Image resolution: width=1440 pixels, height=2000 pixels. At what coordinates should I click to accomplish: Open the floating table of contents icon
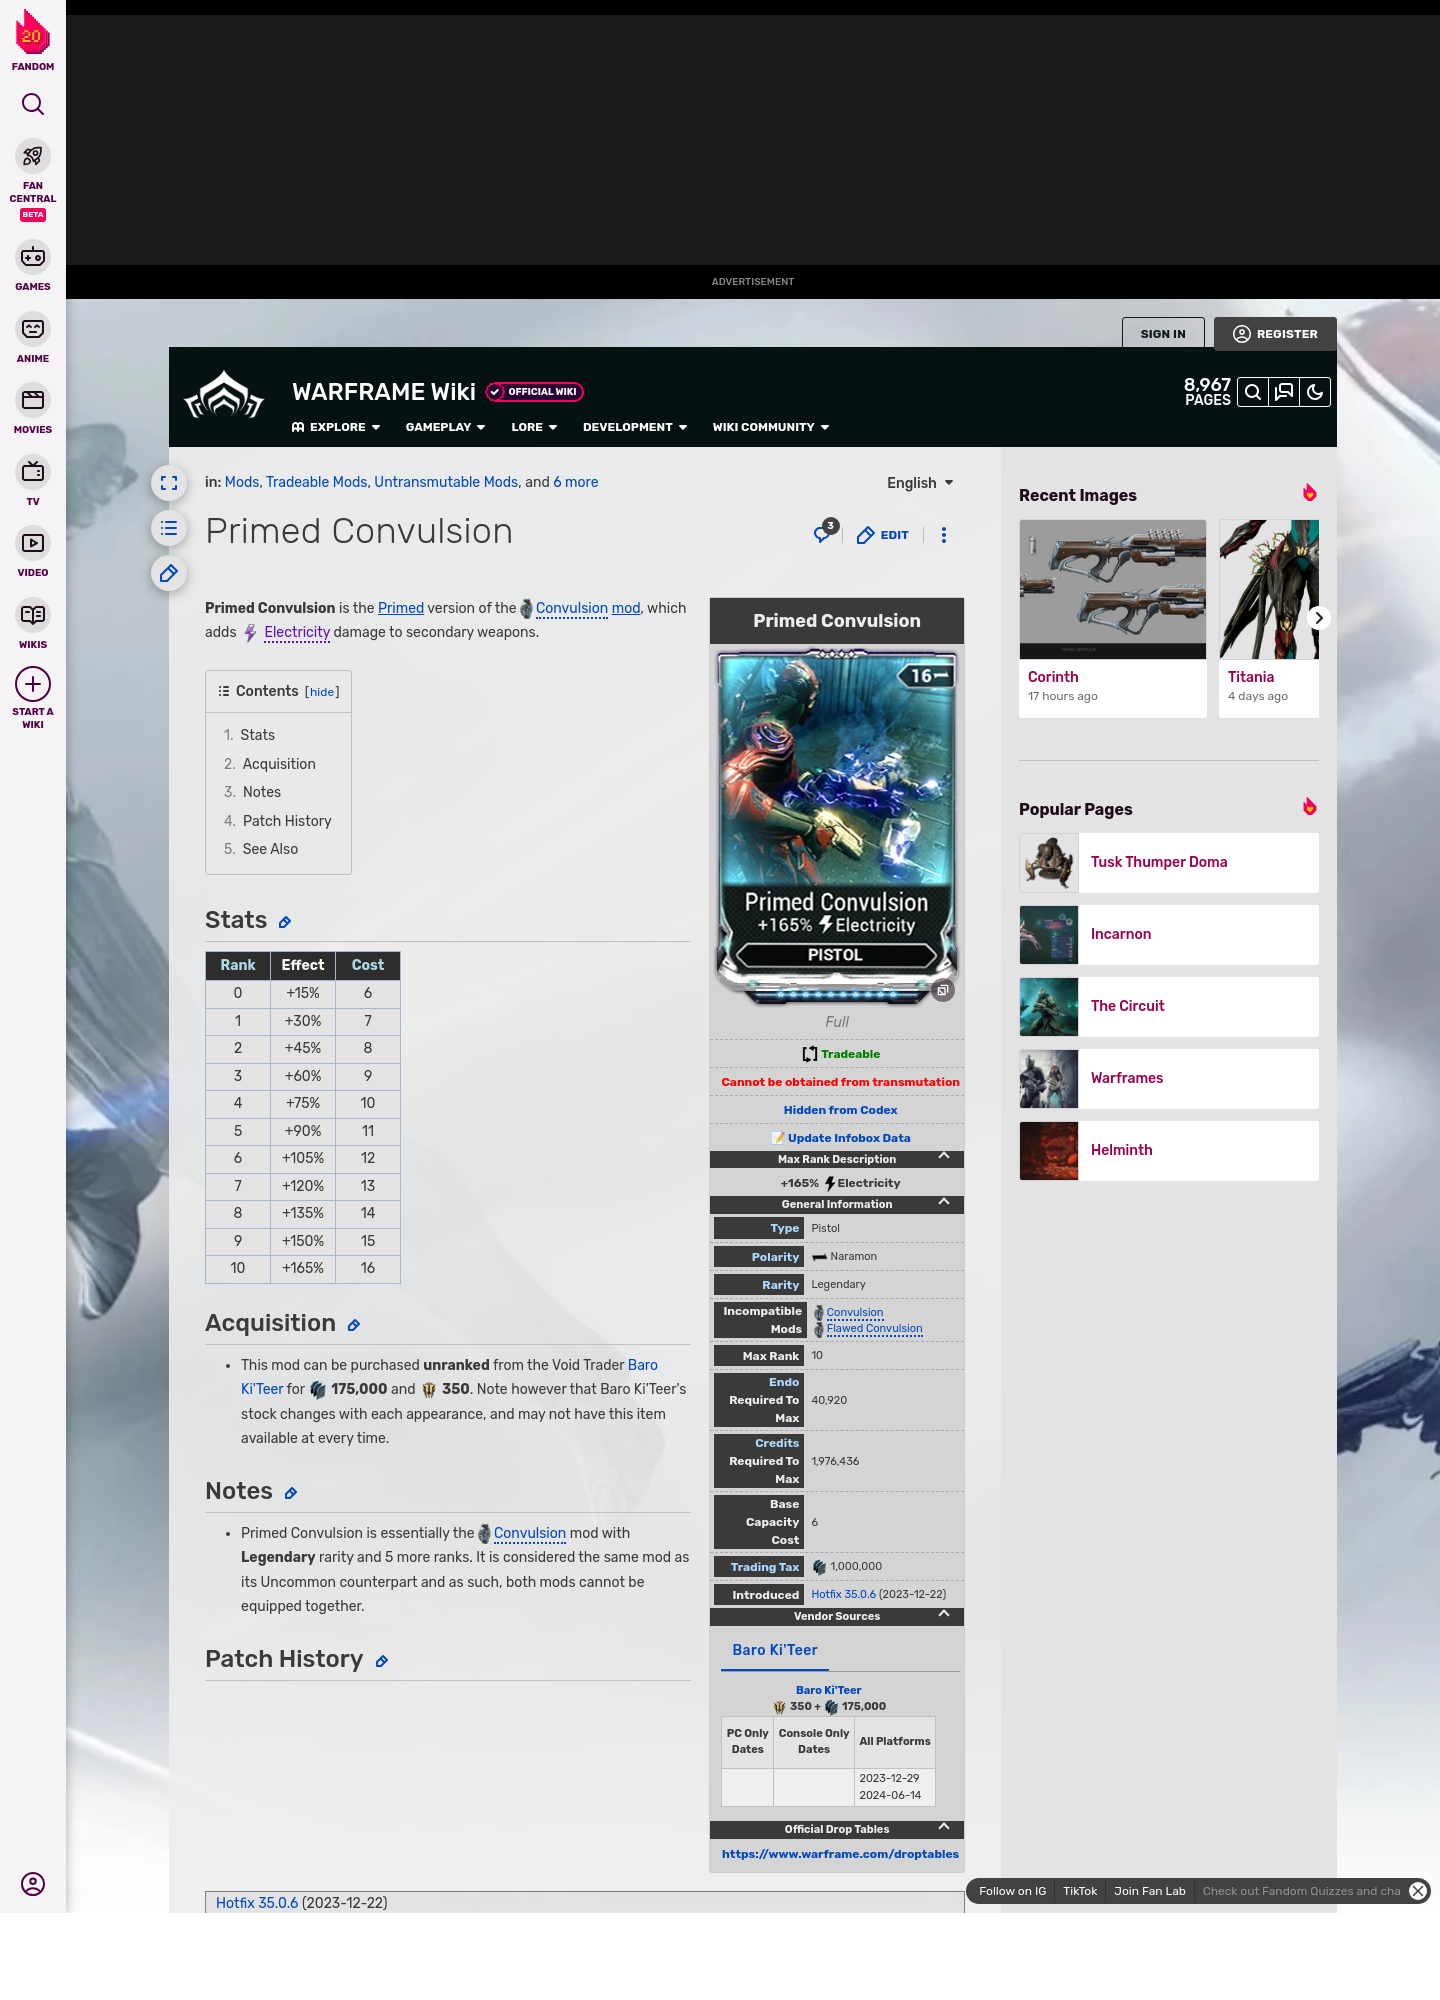[x=169, y=528]
